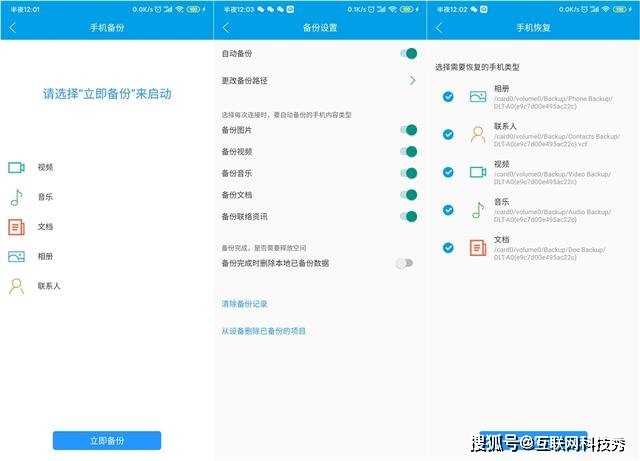Tap the 选择需要恢复的手机类型 heading
The height and width of the screenshot is (461, 640).
click(477, 67)
